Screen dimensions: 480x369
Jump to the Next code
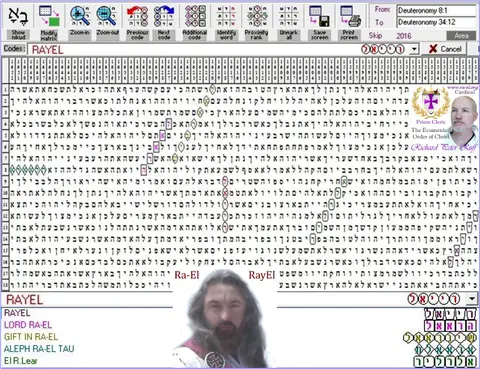pyautogui.click(x=164, y=22)
